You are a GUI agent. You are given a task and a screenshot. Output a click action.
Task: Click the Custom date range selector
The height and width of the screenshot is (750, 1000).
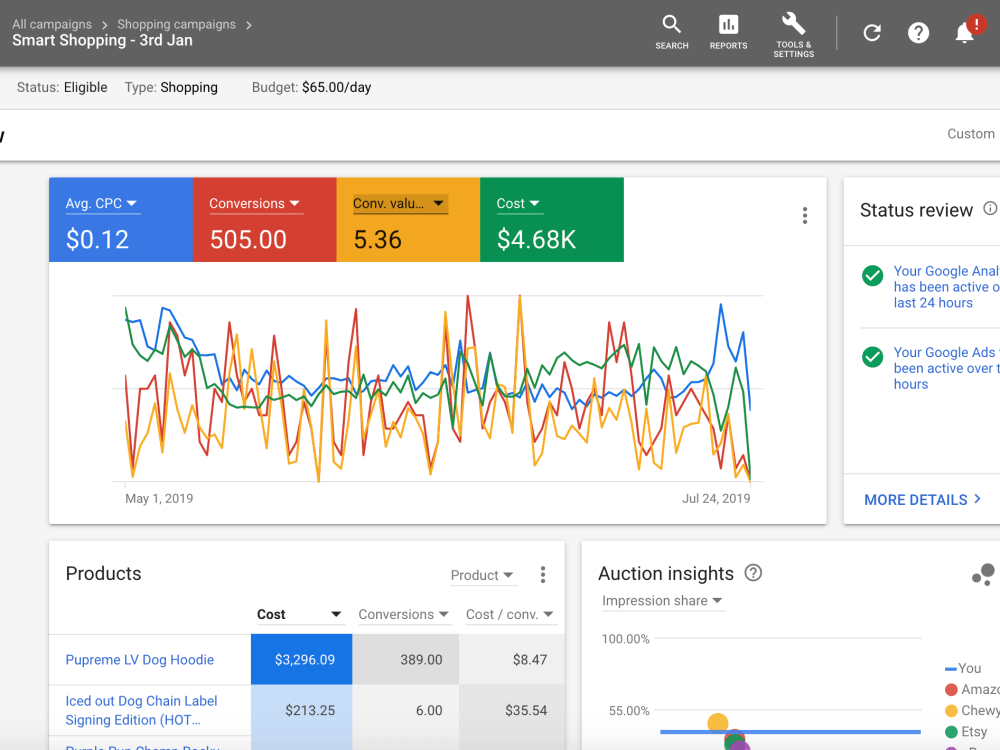coord(971,134)
